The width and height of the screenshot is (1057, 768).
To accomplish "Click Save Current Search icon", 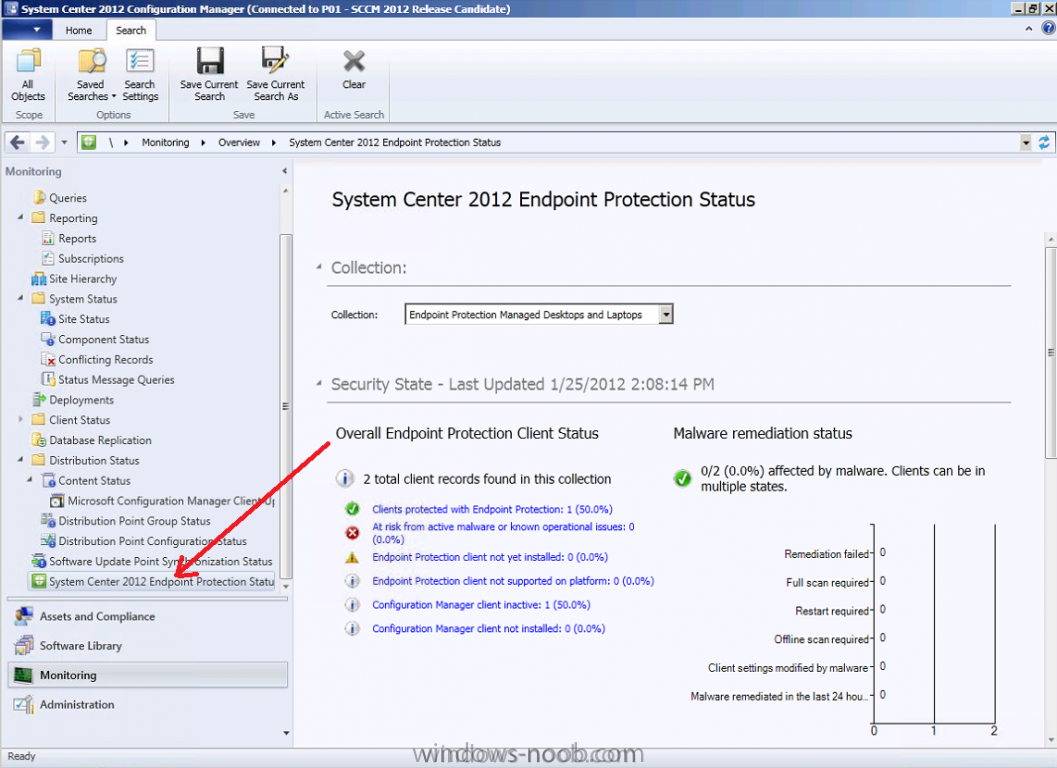I will 209,74.
